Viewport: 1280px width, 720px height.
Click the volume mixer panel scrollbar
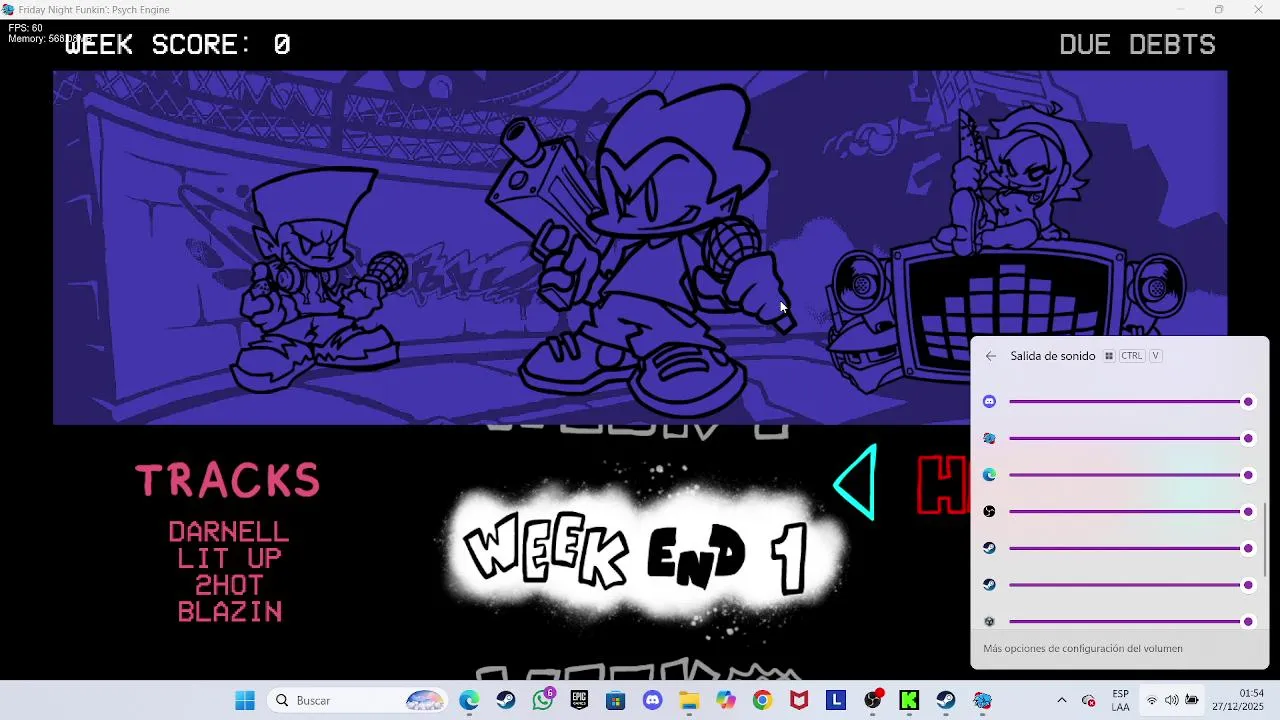click(1265, 539)
